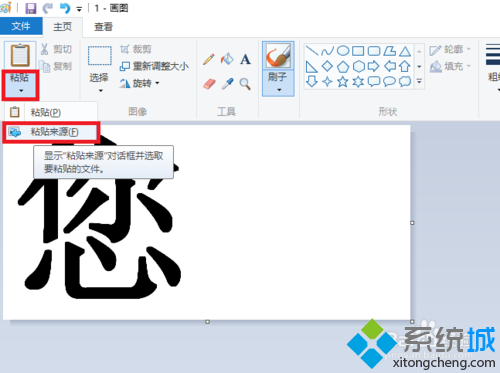Click the canvas bottom-edge resize handle
The width and height of the screenshot is (500, 373).
[207, 322]
